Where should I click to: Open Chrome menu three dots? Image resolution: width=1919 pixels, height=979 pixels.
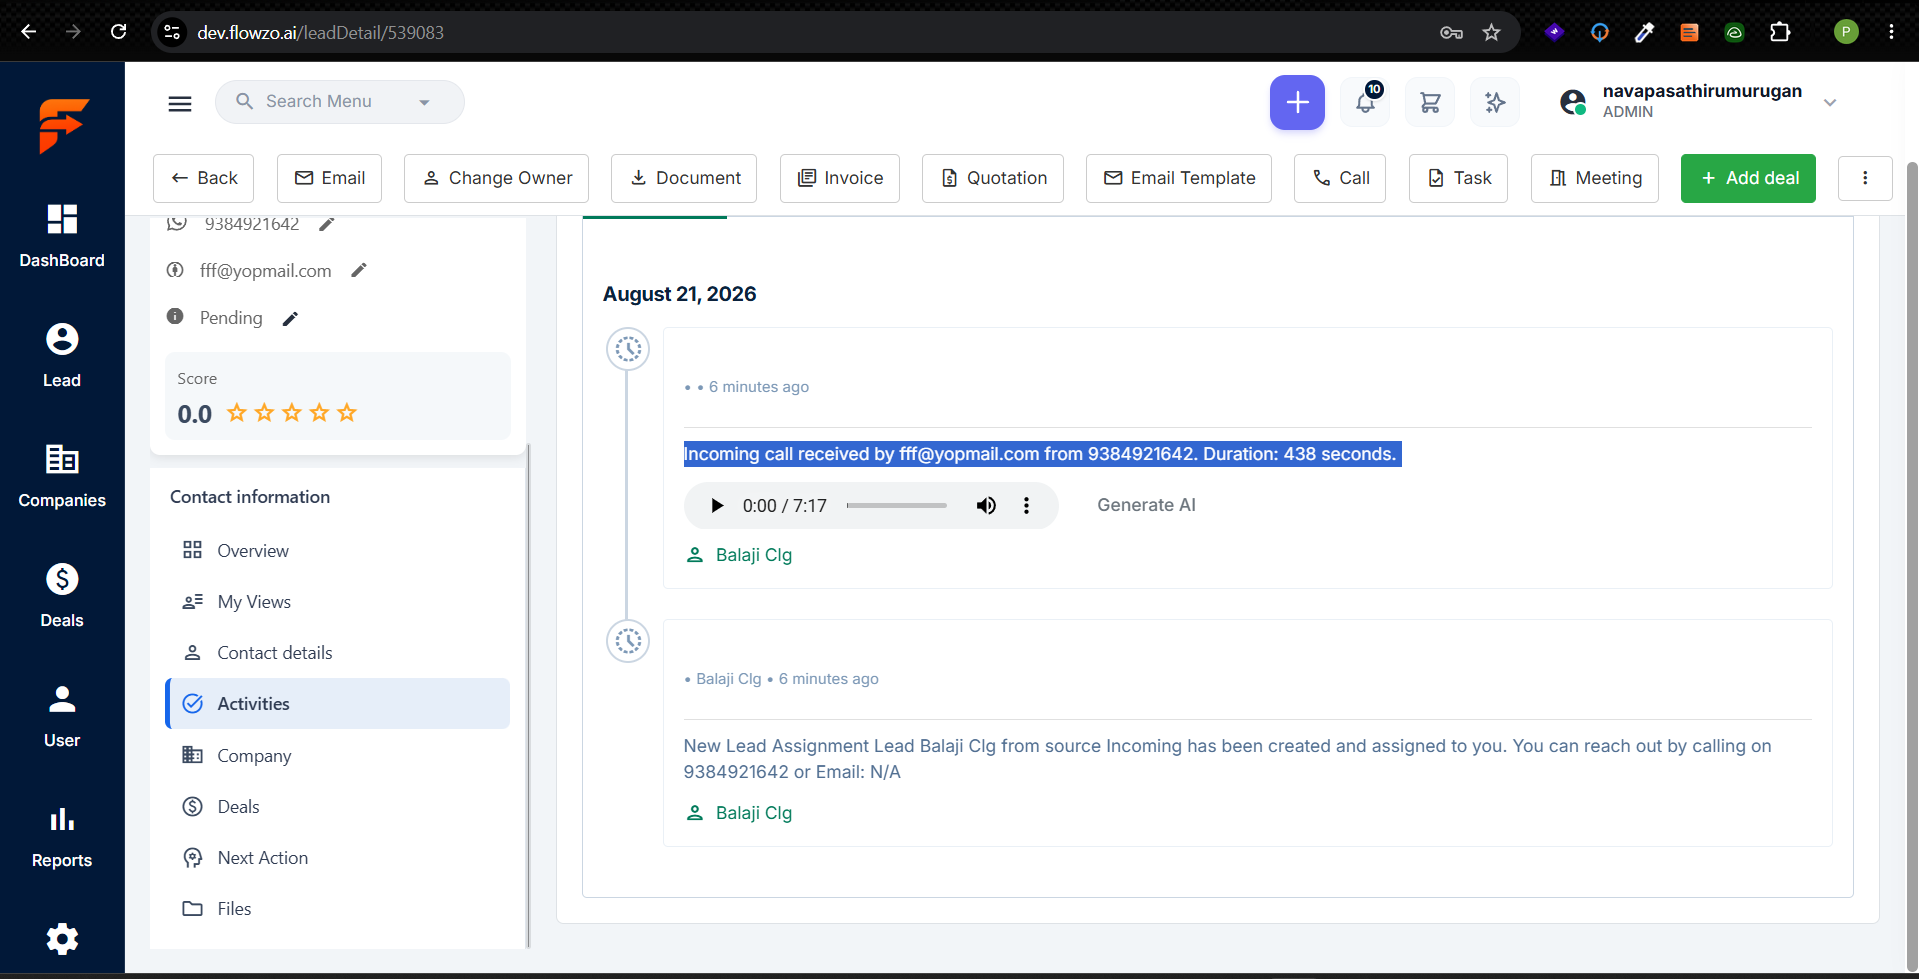[1891, 32]
